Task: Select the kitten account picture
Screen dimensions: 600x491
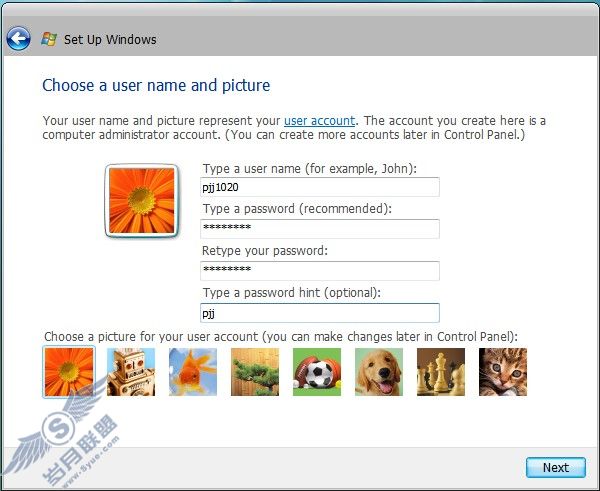Action: 503,372
